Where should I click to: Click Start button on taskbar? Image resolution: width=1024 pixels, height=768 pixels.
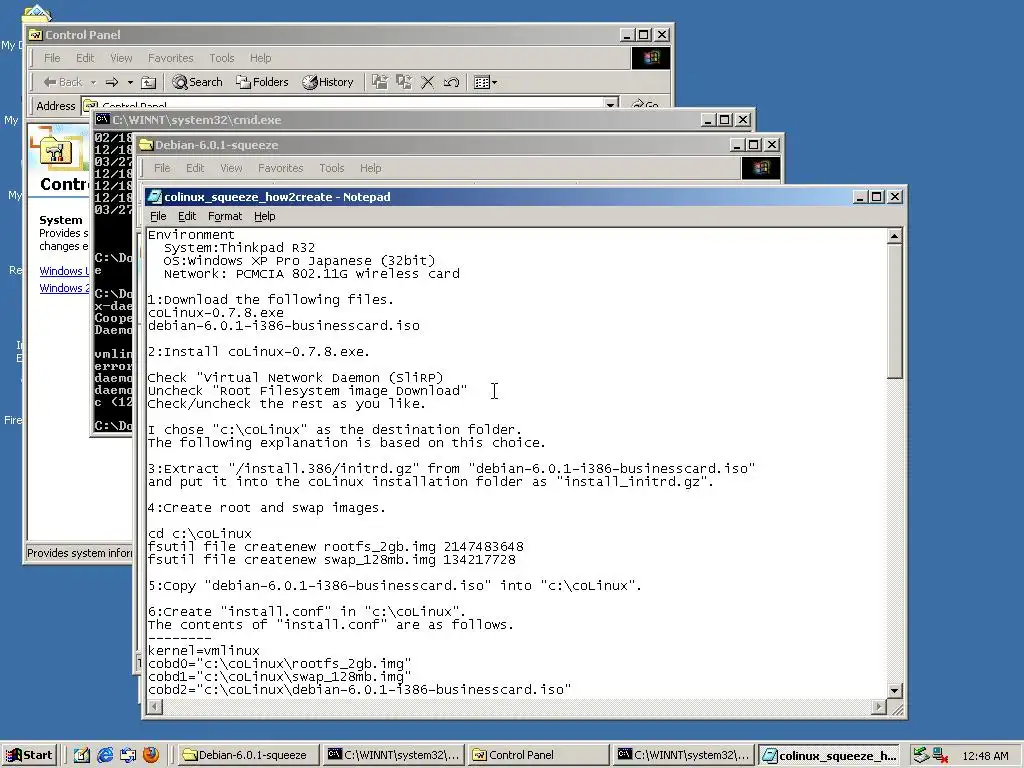point(31,755)
